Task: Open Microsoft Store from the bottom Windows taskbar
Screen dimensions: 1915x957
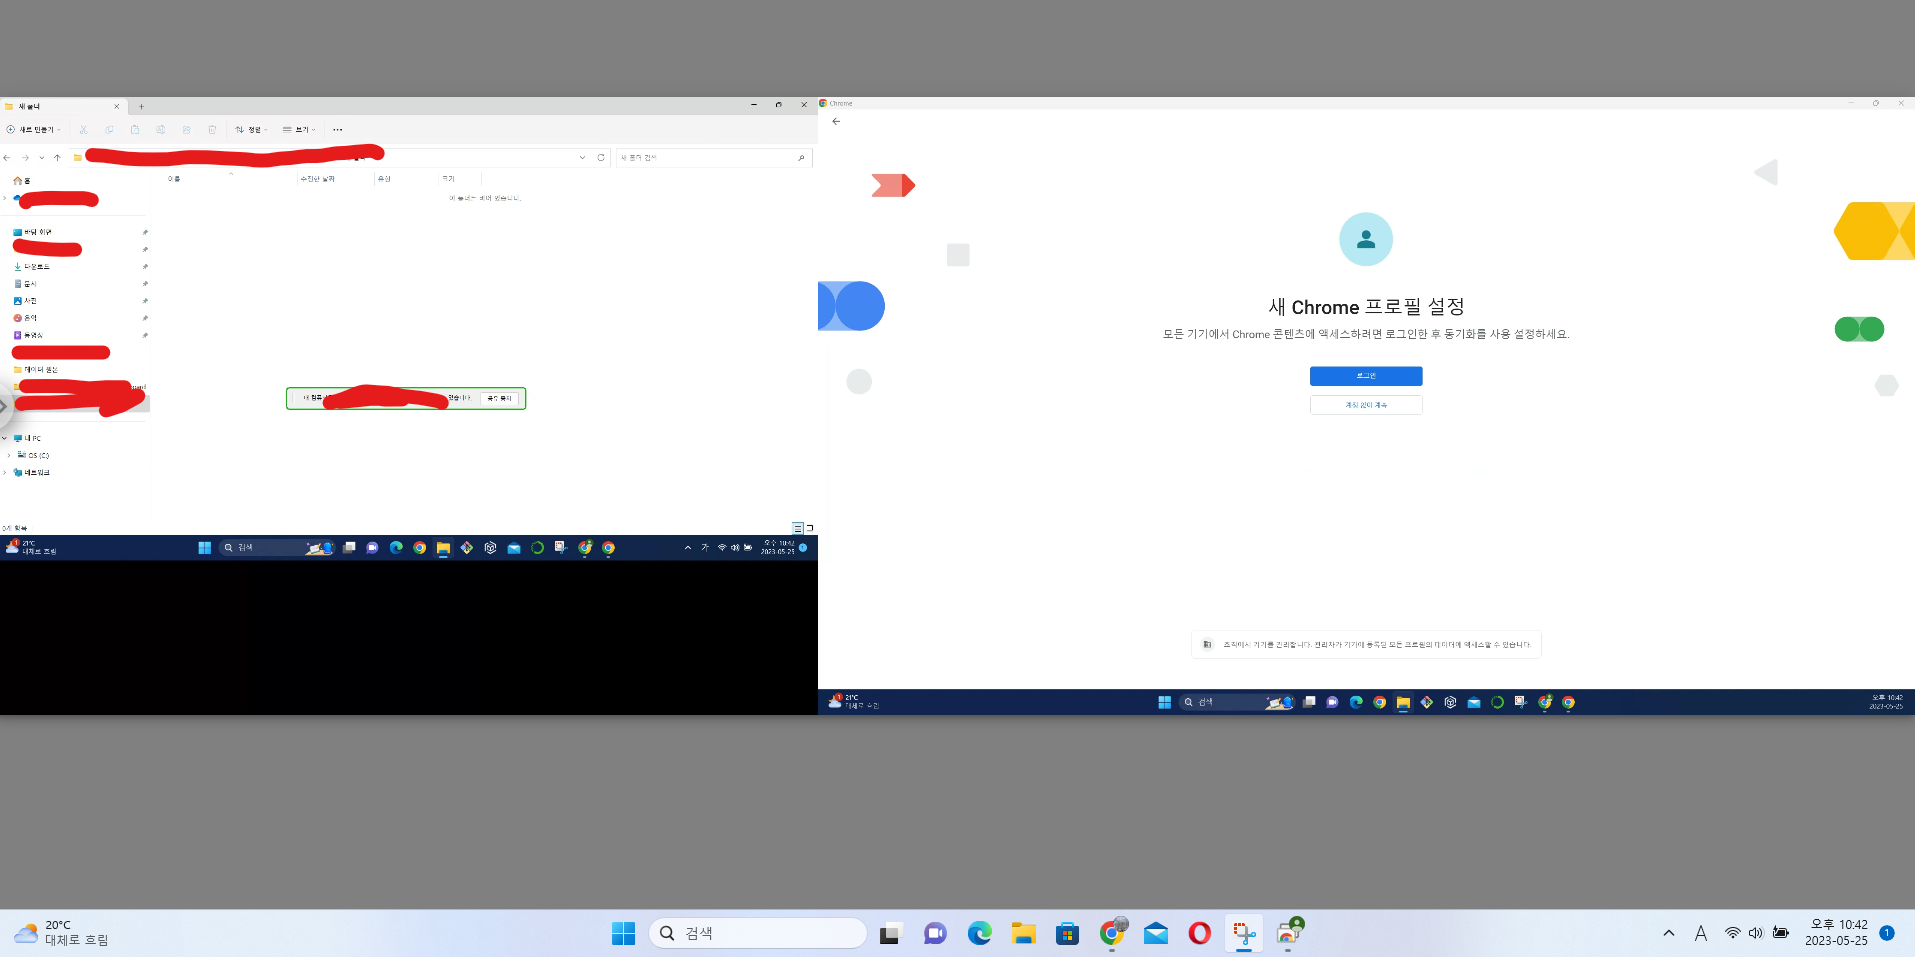Action: point(1068,933)
